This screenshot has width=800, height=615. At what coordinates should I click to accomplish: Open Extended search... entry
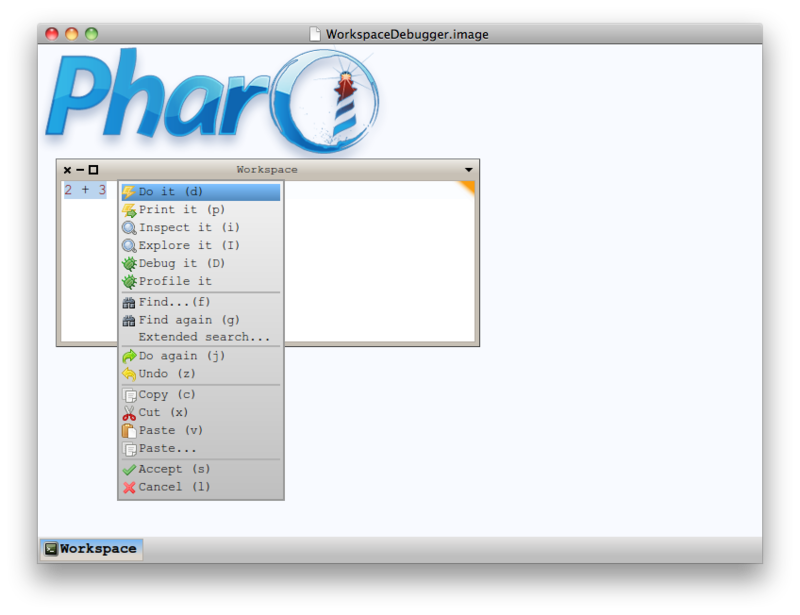click(201, 337)
